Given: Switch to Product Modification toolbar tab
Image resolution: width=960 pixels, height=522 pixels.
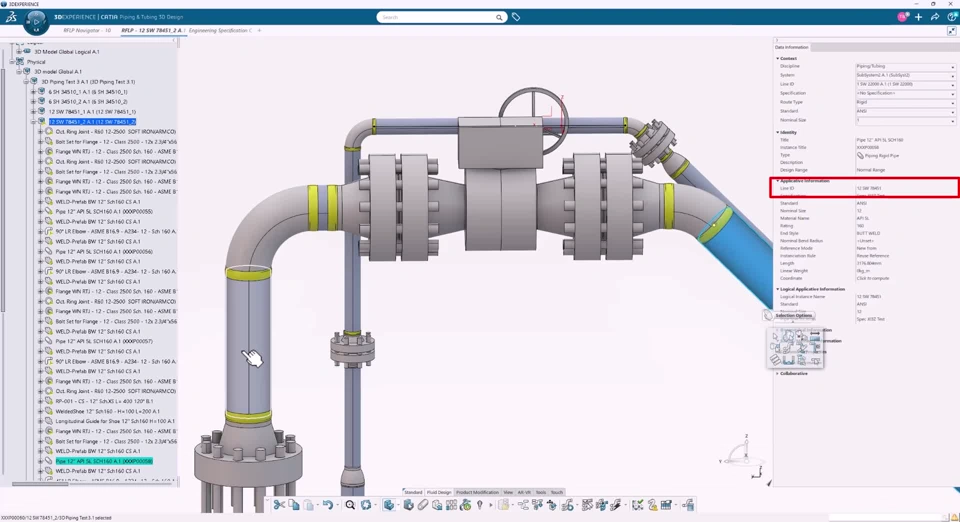Looking at the screenshot, I should (477, 492).
